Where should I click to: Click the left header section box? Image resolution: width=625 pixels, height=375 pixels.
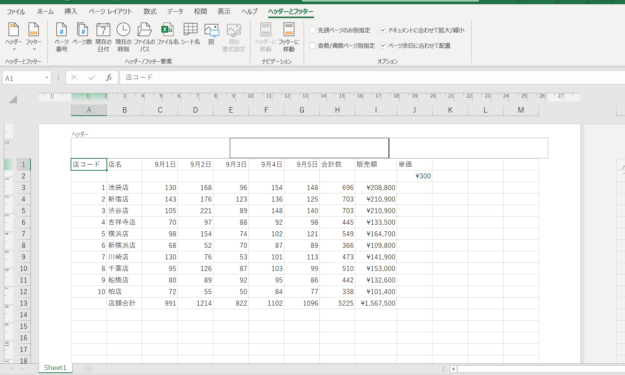(150, 148)
